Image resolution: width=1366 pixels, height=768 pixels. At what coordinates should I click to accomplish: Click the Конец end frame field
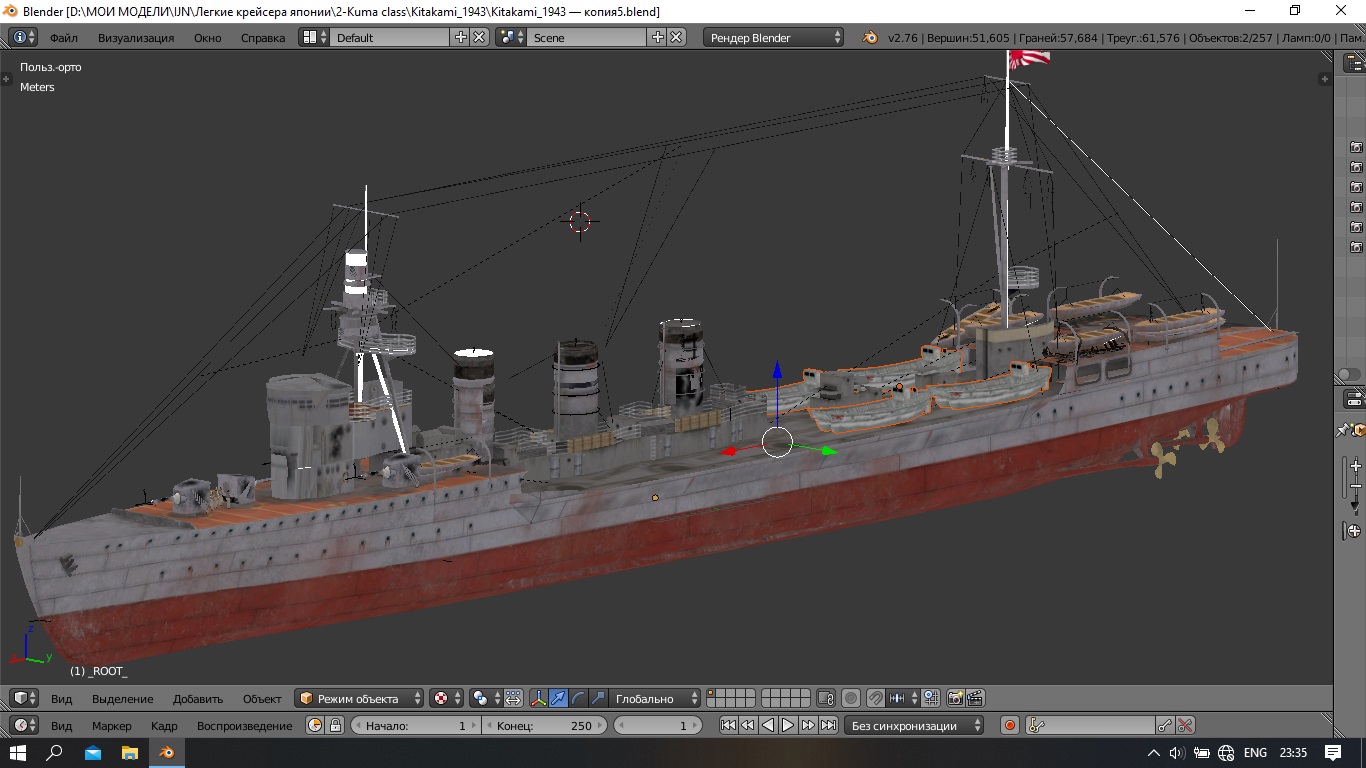(545, 725)
